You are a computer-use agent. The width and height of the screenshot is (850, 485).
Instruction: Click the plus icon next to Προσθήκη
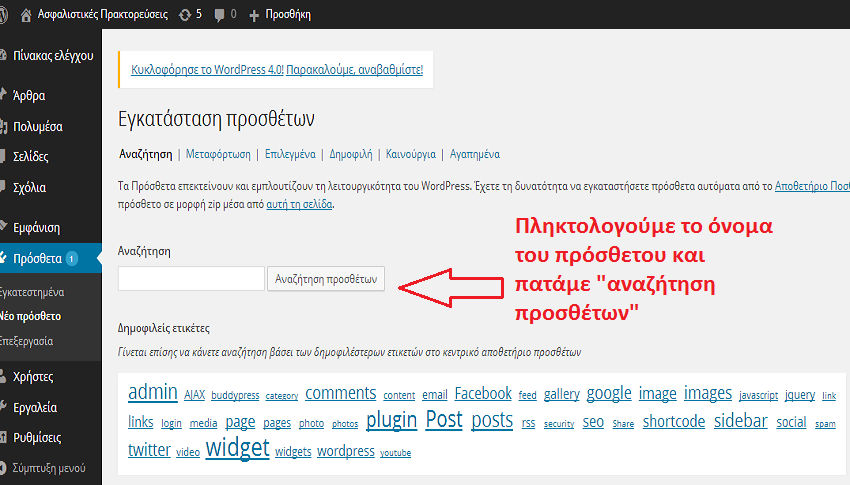pyautogui.click(x=254, y=16)
